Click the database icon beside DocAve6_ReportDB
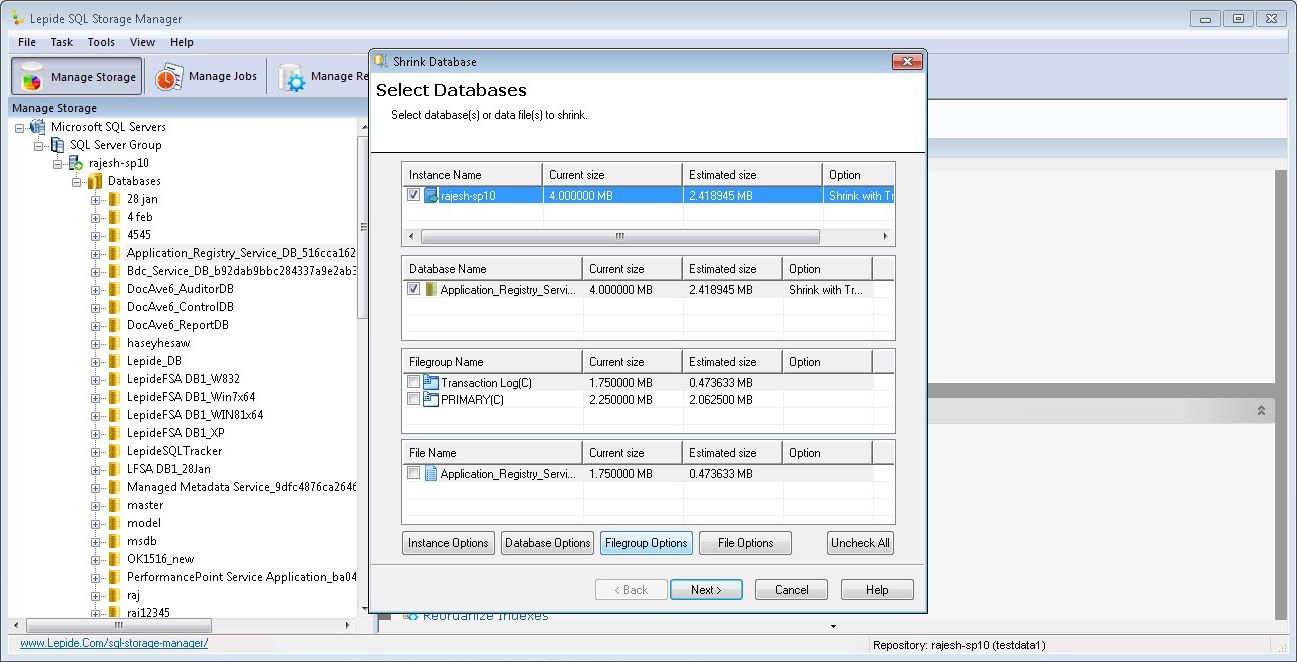This screenshot has height=662, width=1297. pos(113,325)
